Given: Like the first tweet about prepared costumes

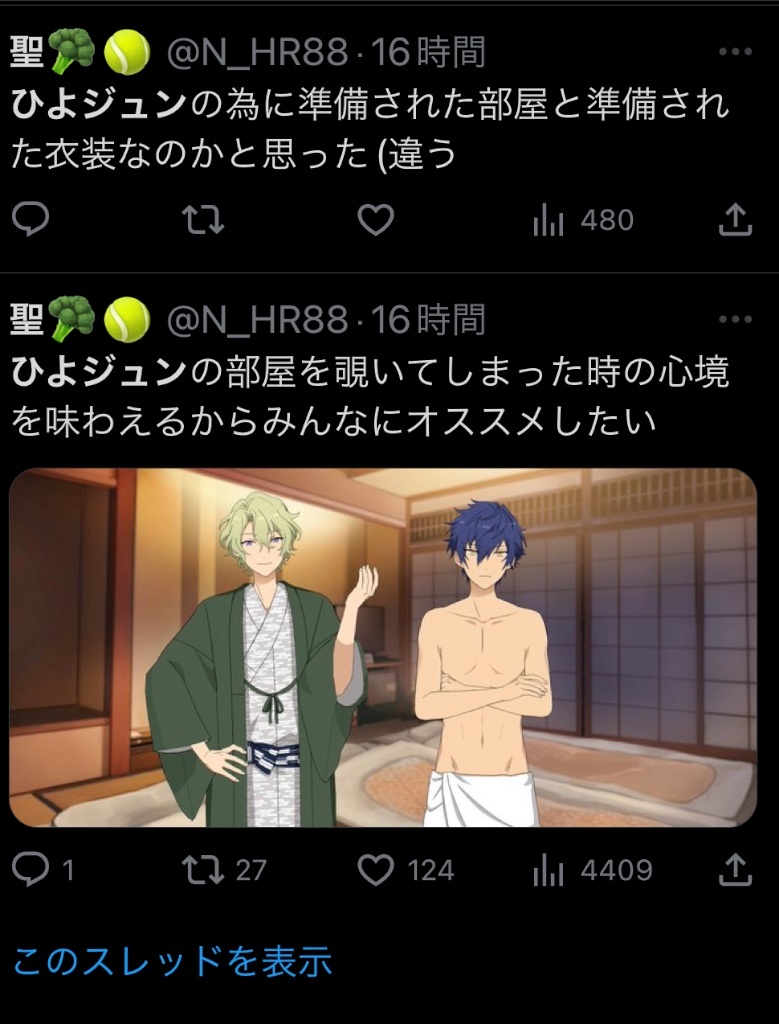Looking at the screenshot, I should pos(376,219).
